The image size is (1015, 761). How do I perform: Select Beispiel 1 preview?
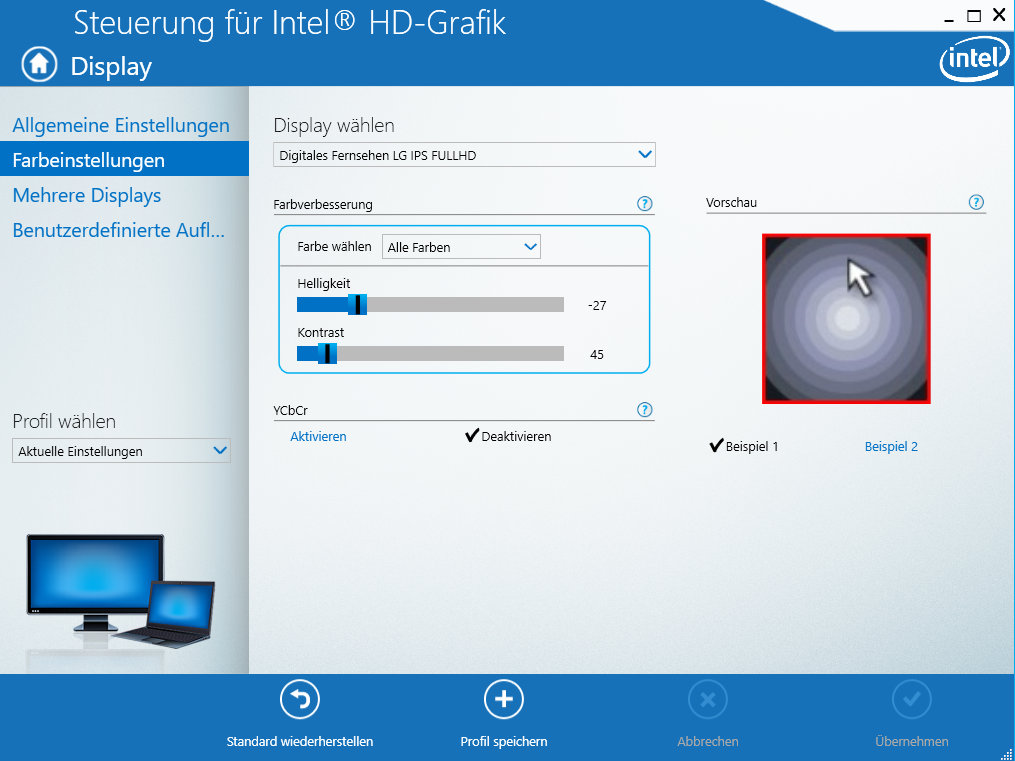pyautogui.click(x=744, y=447)
